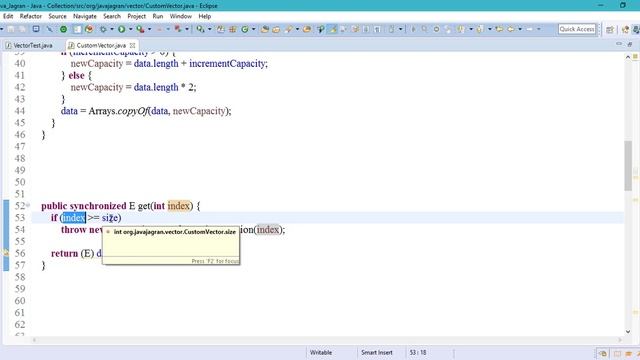Click the vertical scrollbar down arrow
Screen dimensions: 640x360
628,331
